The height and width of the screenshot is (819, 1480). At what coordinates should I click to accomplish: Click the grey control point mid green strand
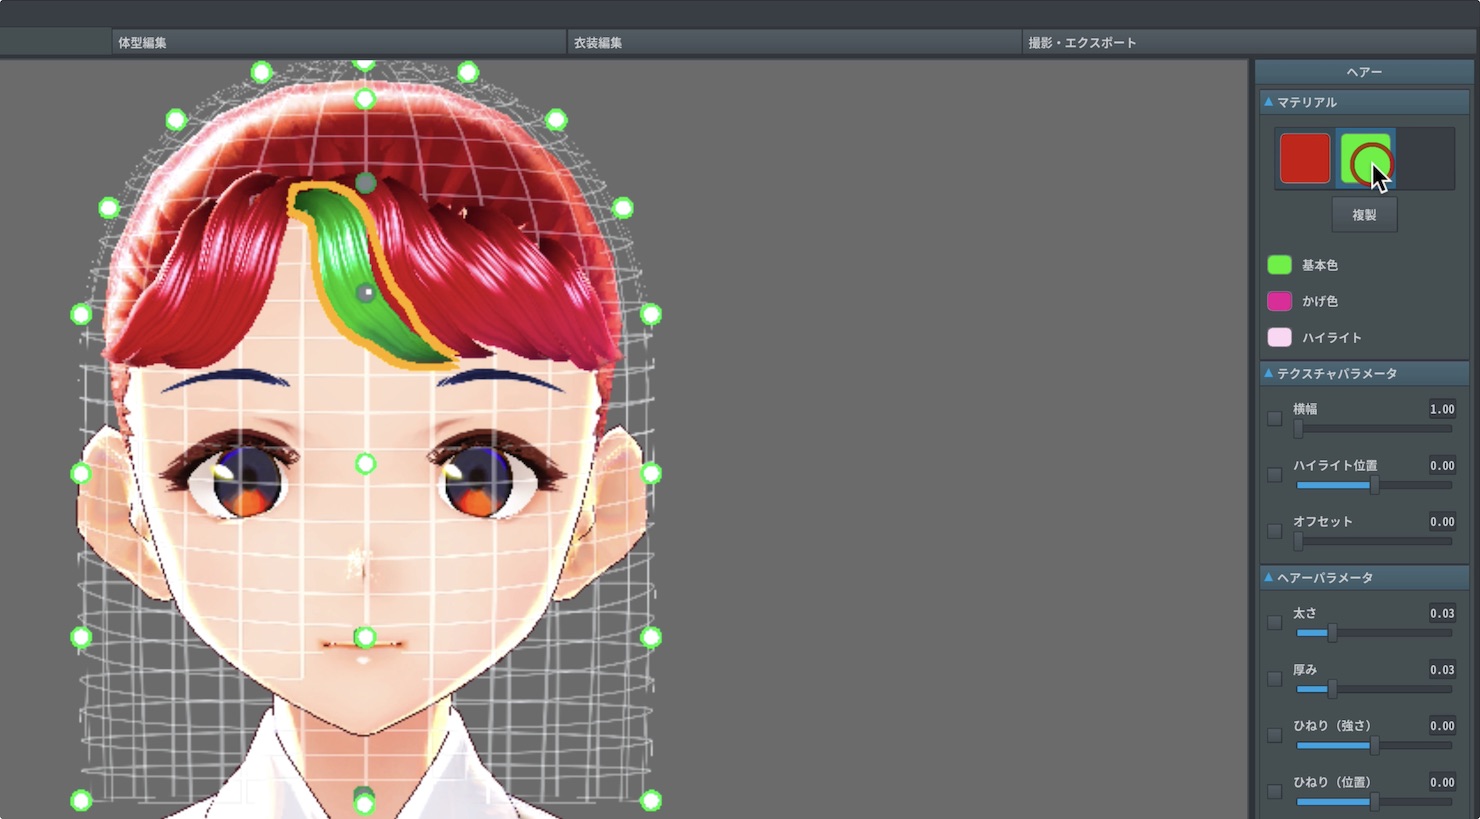pos(366,293)
